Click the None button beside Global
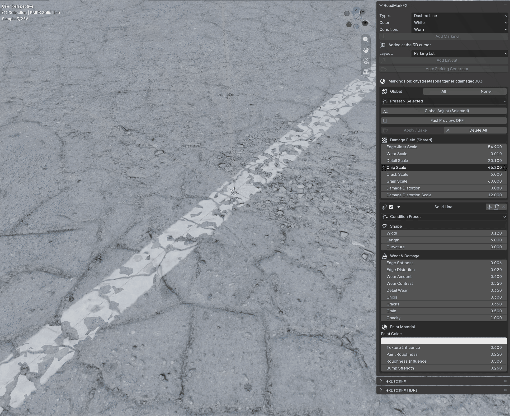The image size is (510, 416). point(486,91)
